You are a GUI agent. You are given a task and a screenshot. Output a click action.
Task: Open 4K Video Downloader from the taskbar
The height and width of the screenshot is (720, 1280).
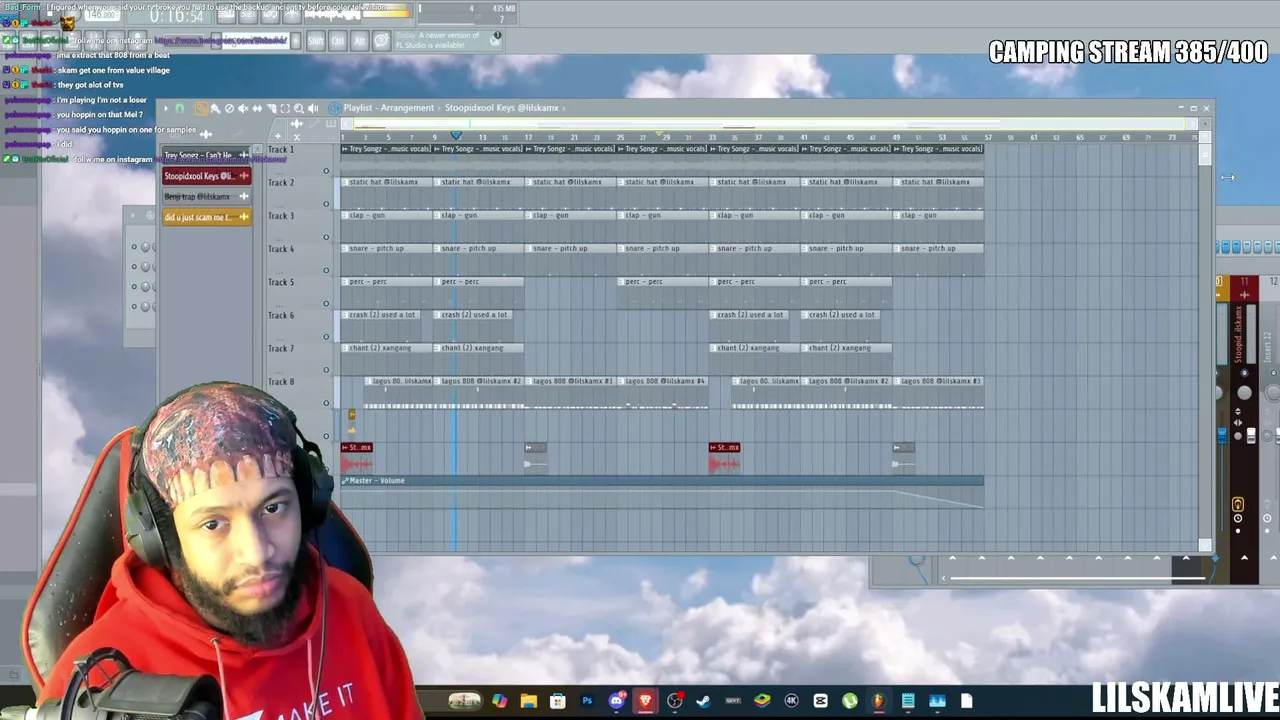click(792, 701)
